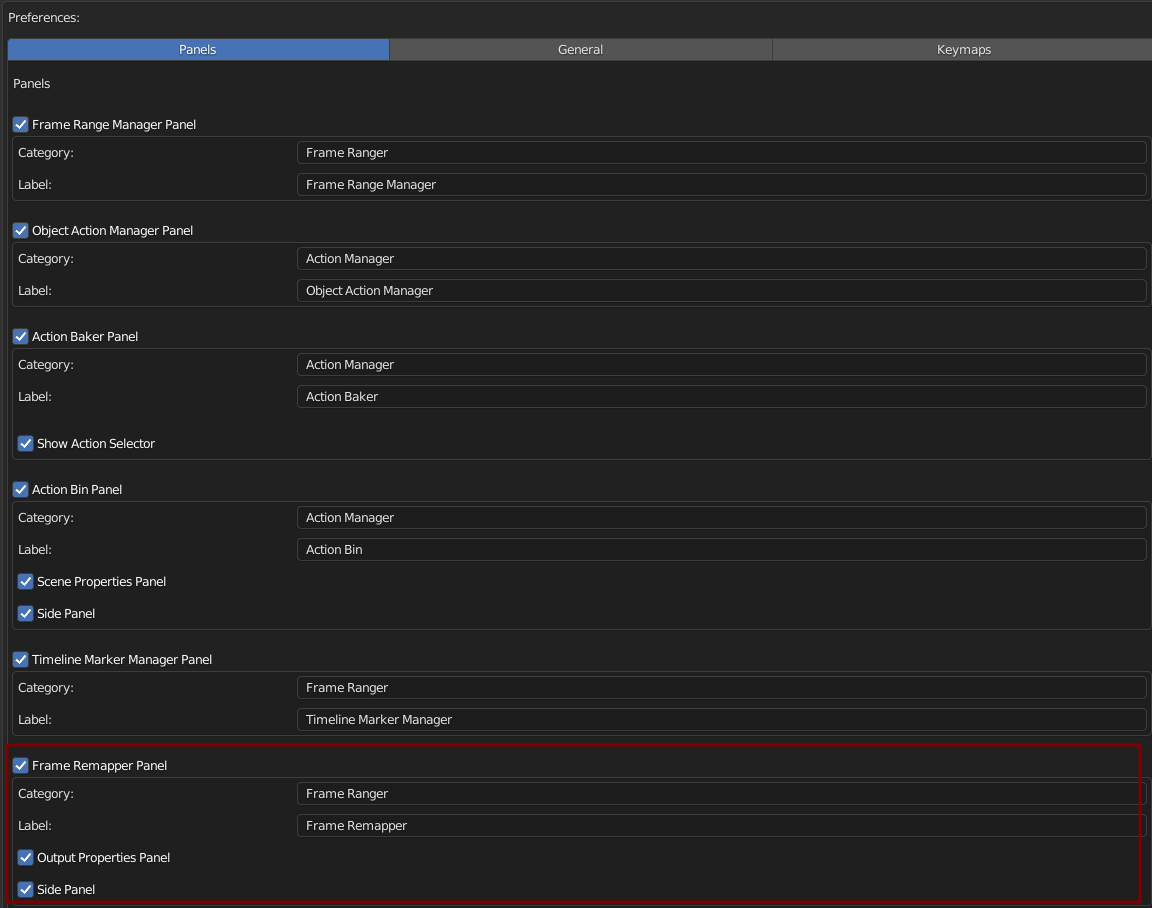
Task: Disable the Frame Range Manager Panel checkbox
Action: (x=21, y=125)
